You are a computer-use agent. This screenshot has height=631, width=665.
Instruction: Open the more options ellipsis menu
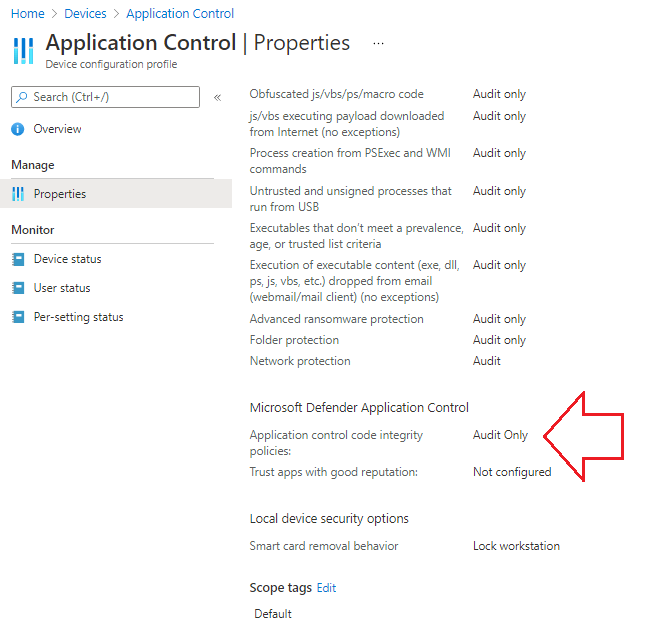378,43
